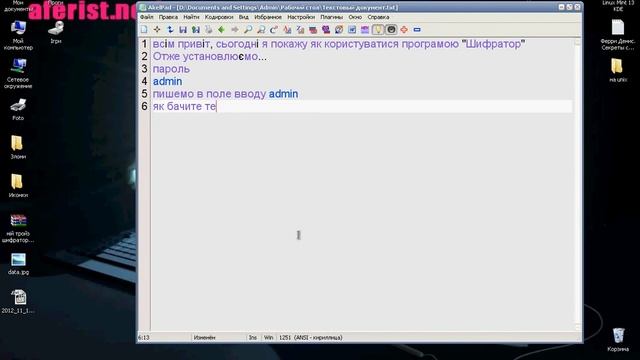
Task: Select the 'Ферри Денис. Секреты' document icon
Action: click(618, 35)
